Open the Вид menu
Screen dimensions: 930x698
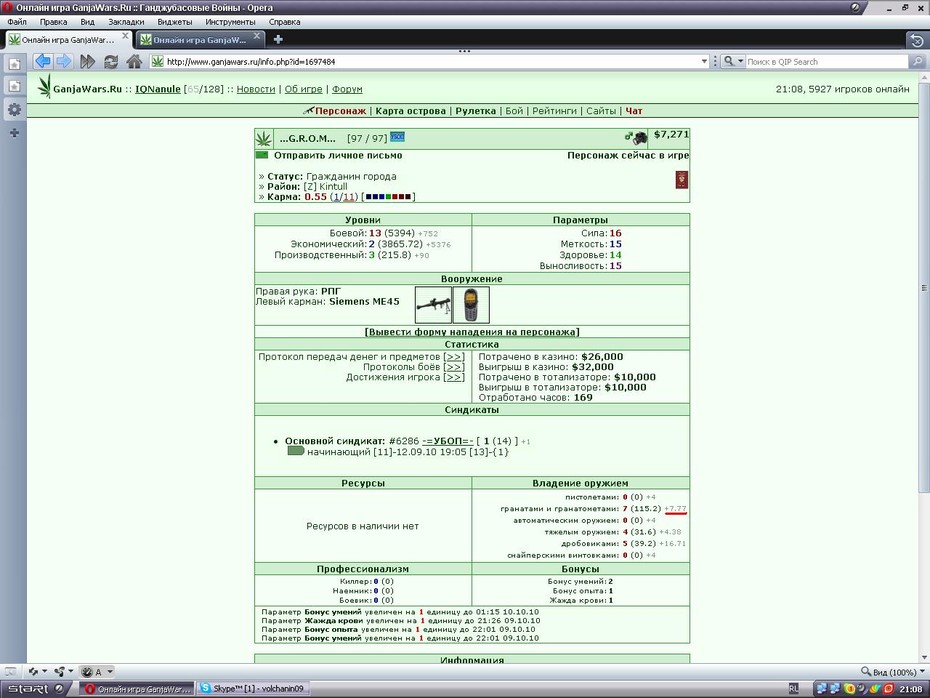(x=87, y=22)
